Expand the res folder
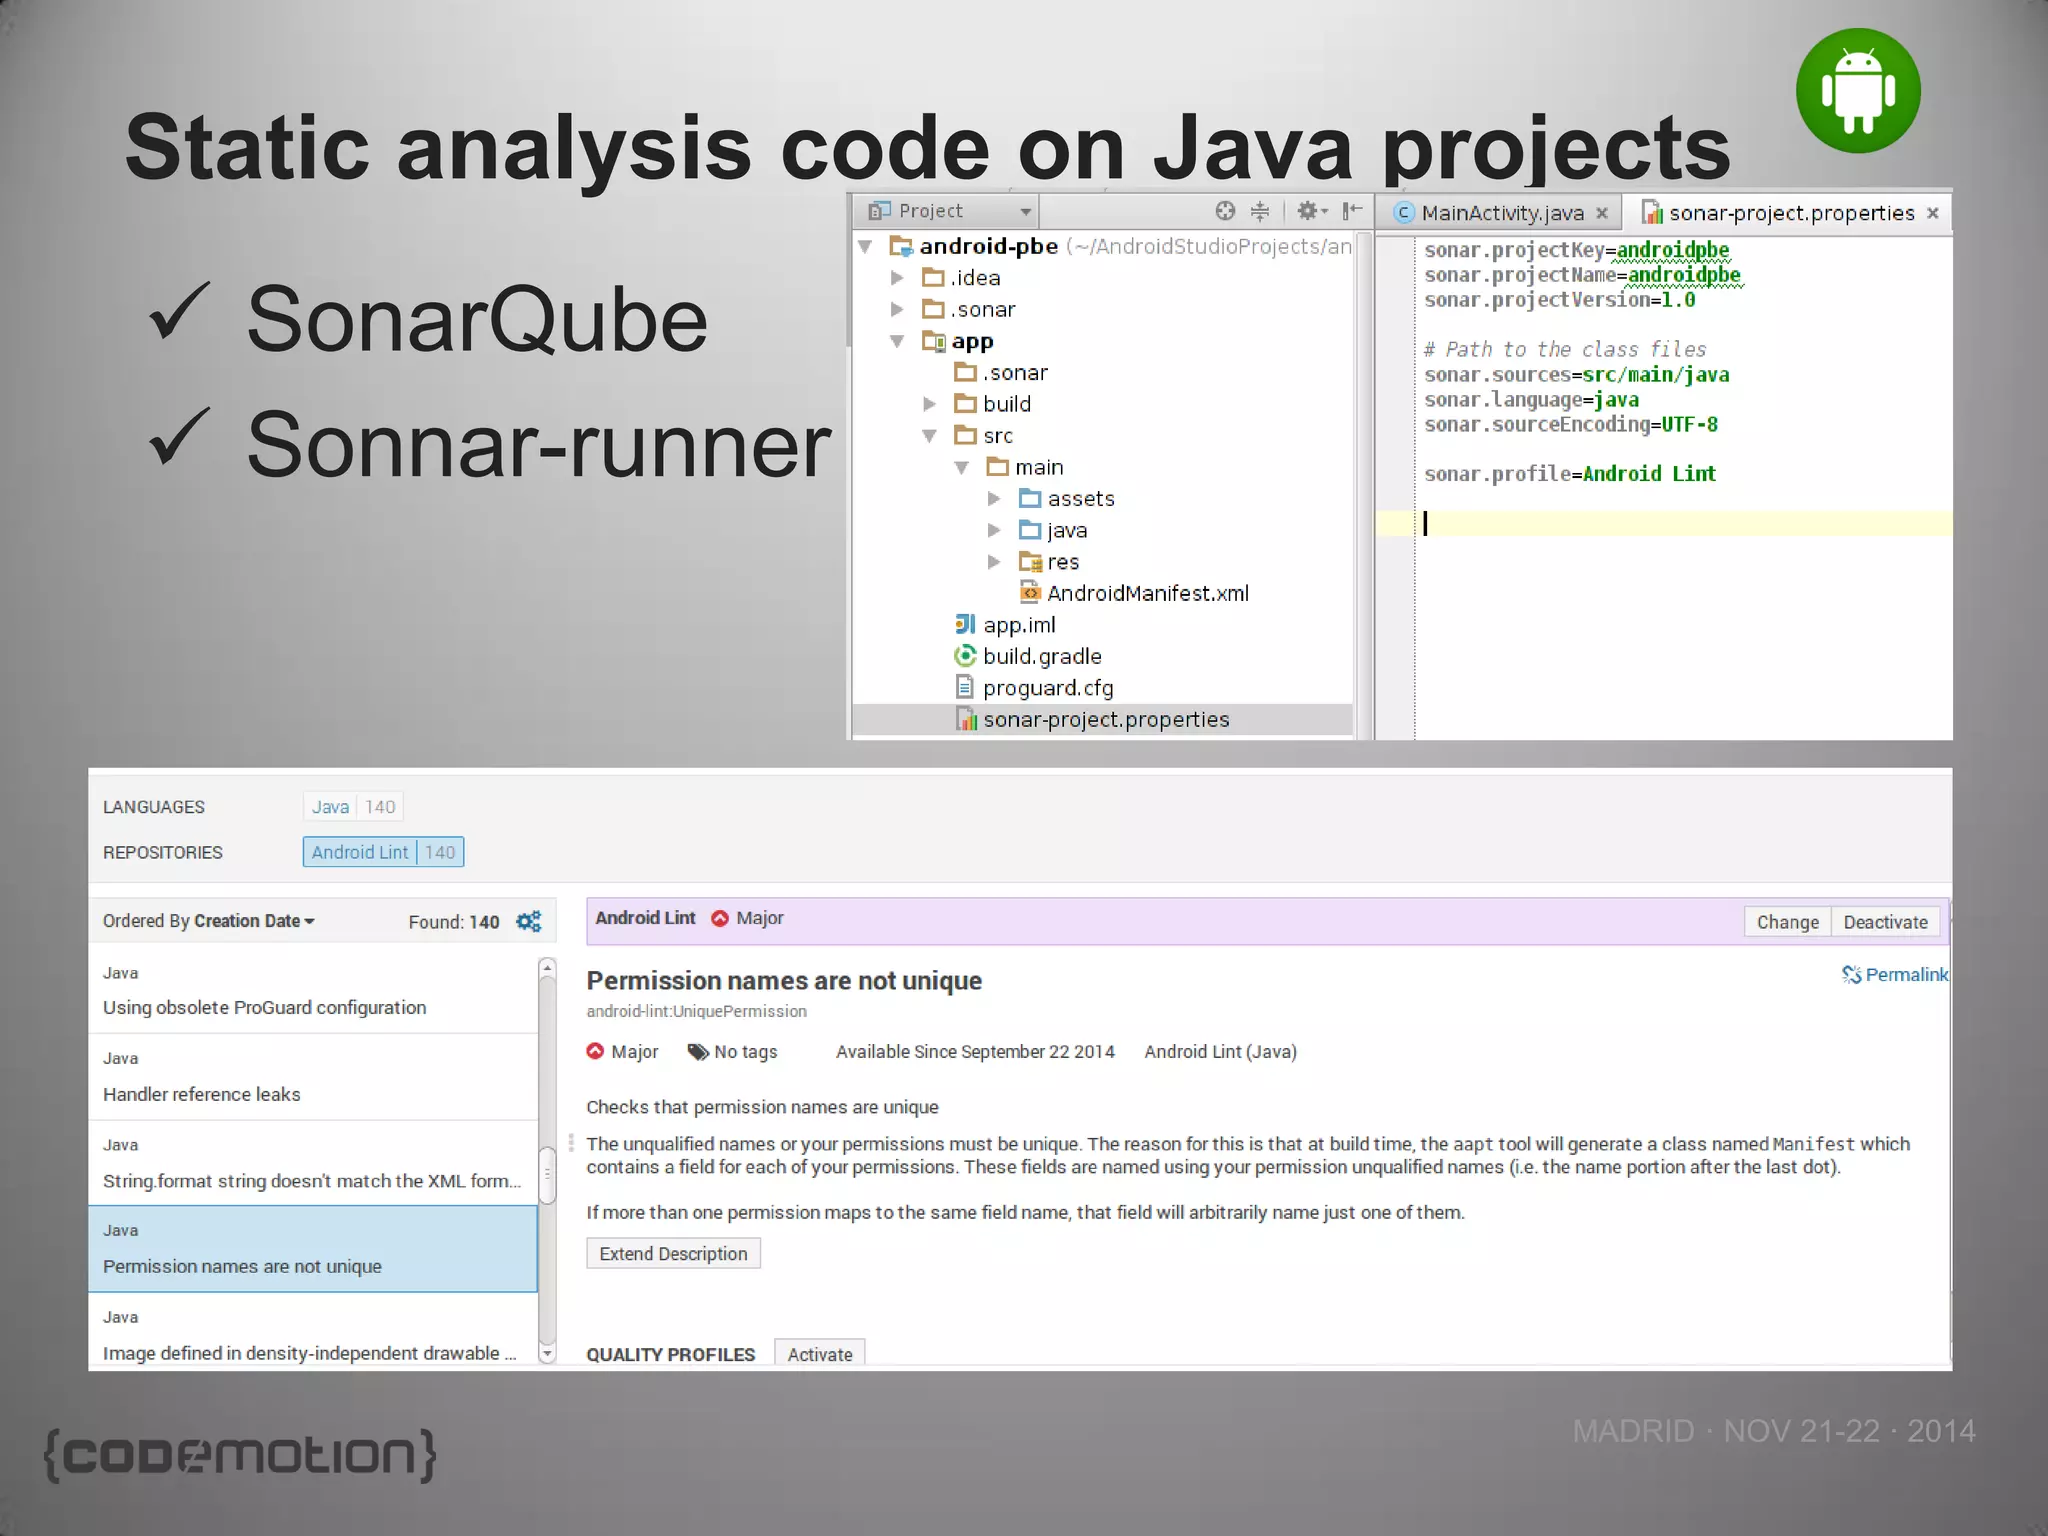The width and height of the screenshot is (2048, 1536). (993, 562)
